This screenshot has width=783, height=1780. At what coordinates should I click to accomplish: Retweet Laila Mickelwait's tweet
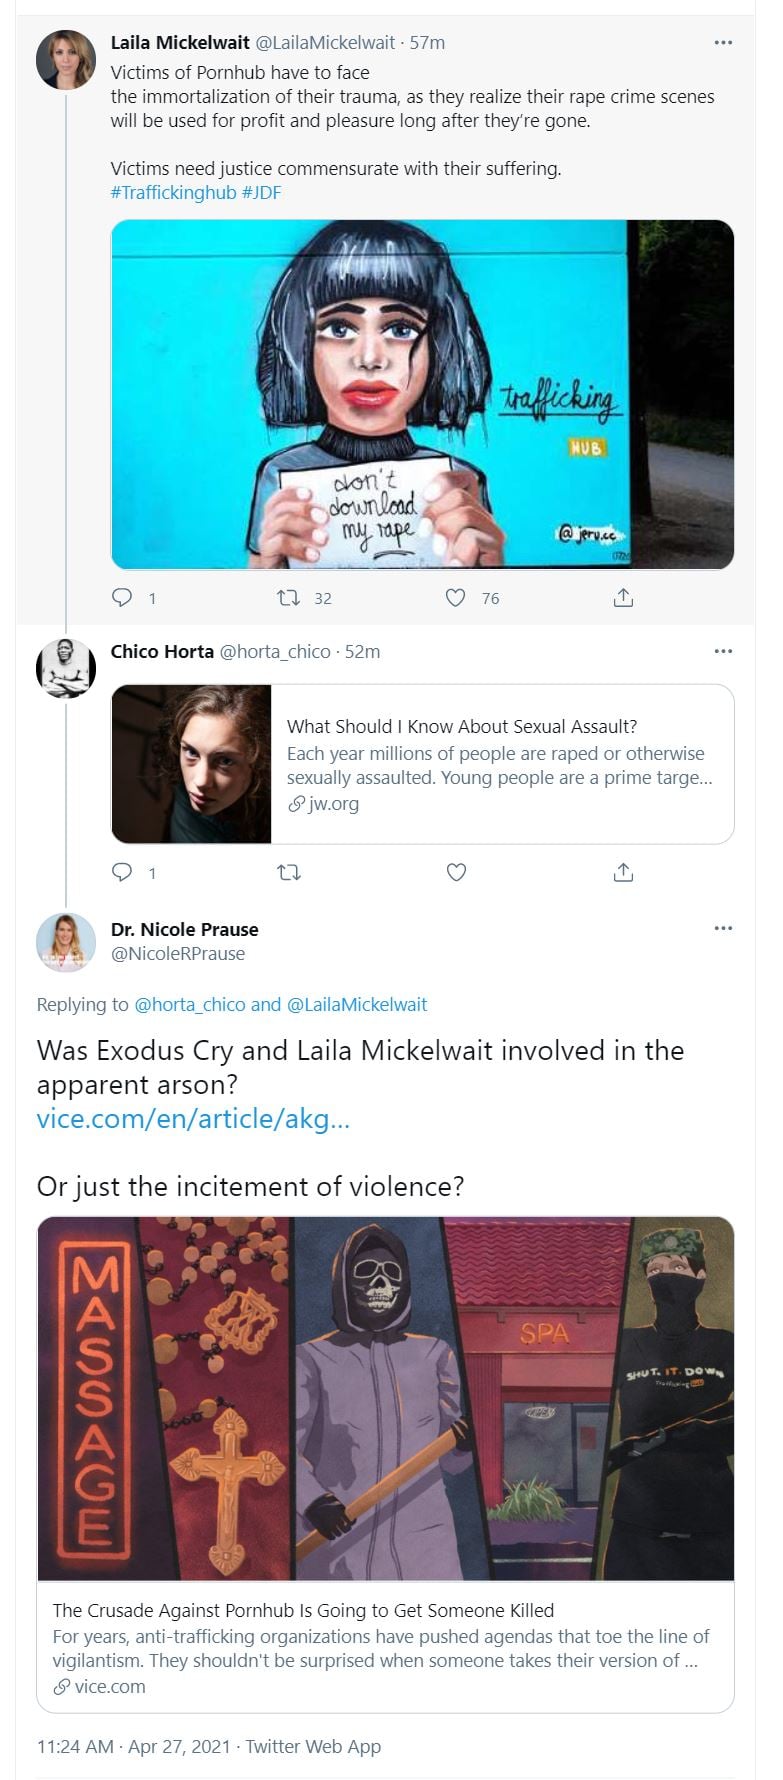coord(289,598)
